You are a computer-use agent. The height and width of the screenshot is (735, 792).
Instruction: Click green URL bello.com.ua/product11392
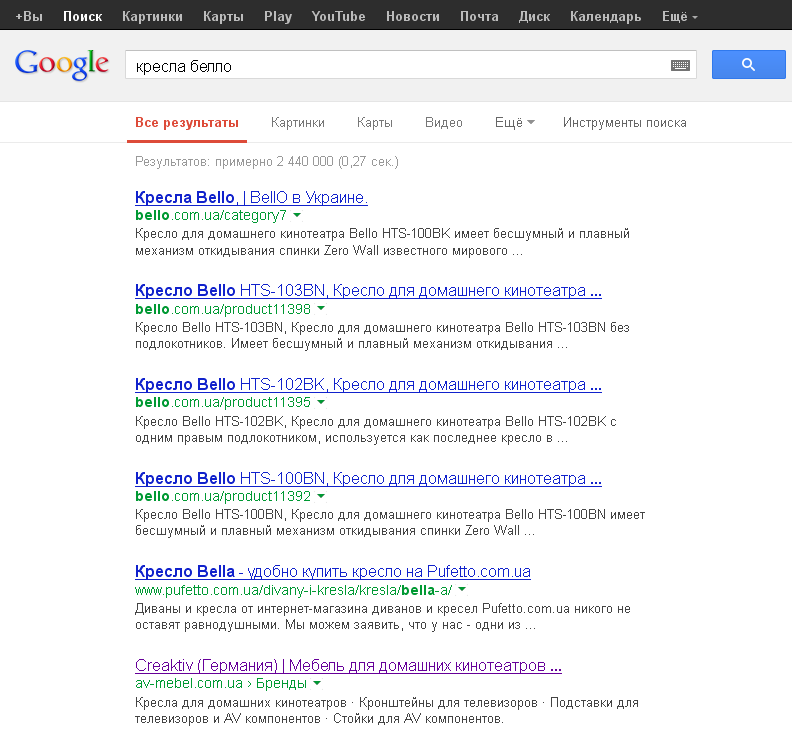coord(223,496)
